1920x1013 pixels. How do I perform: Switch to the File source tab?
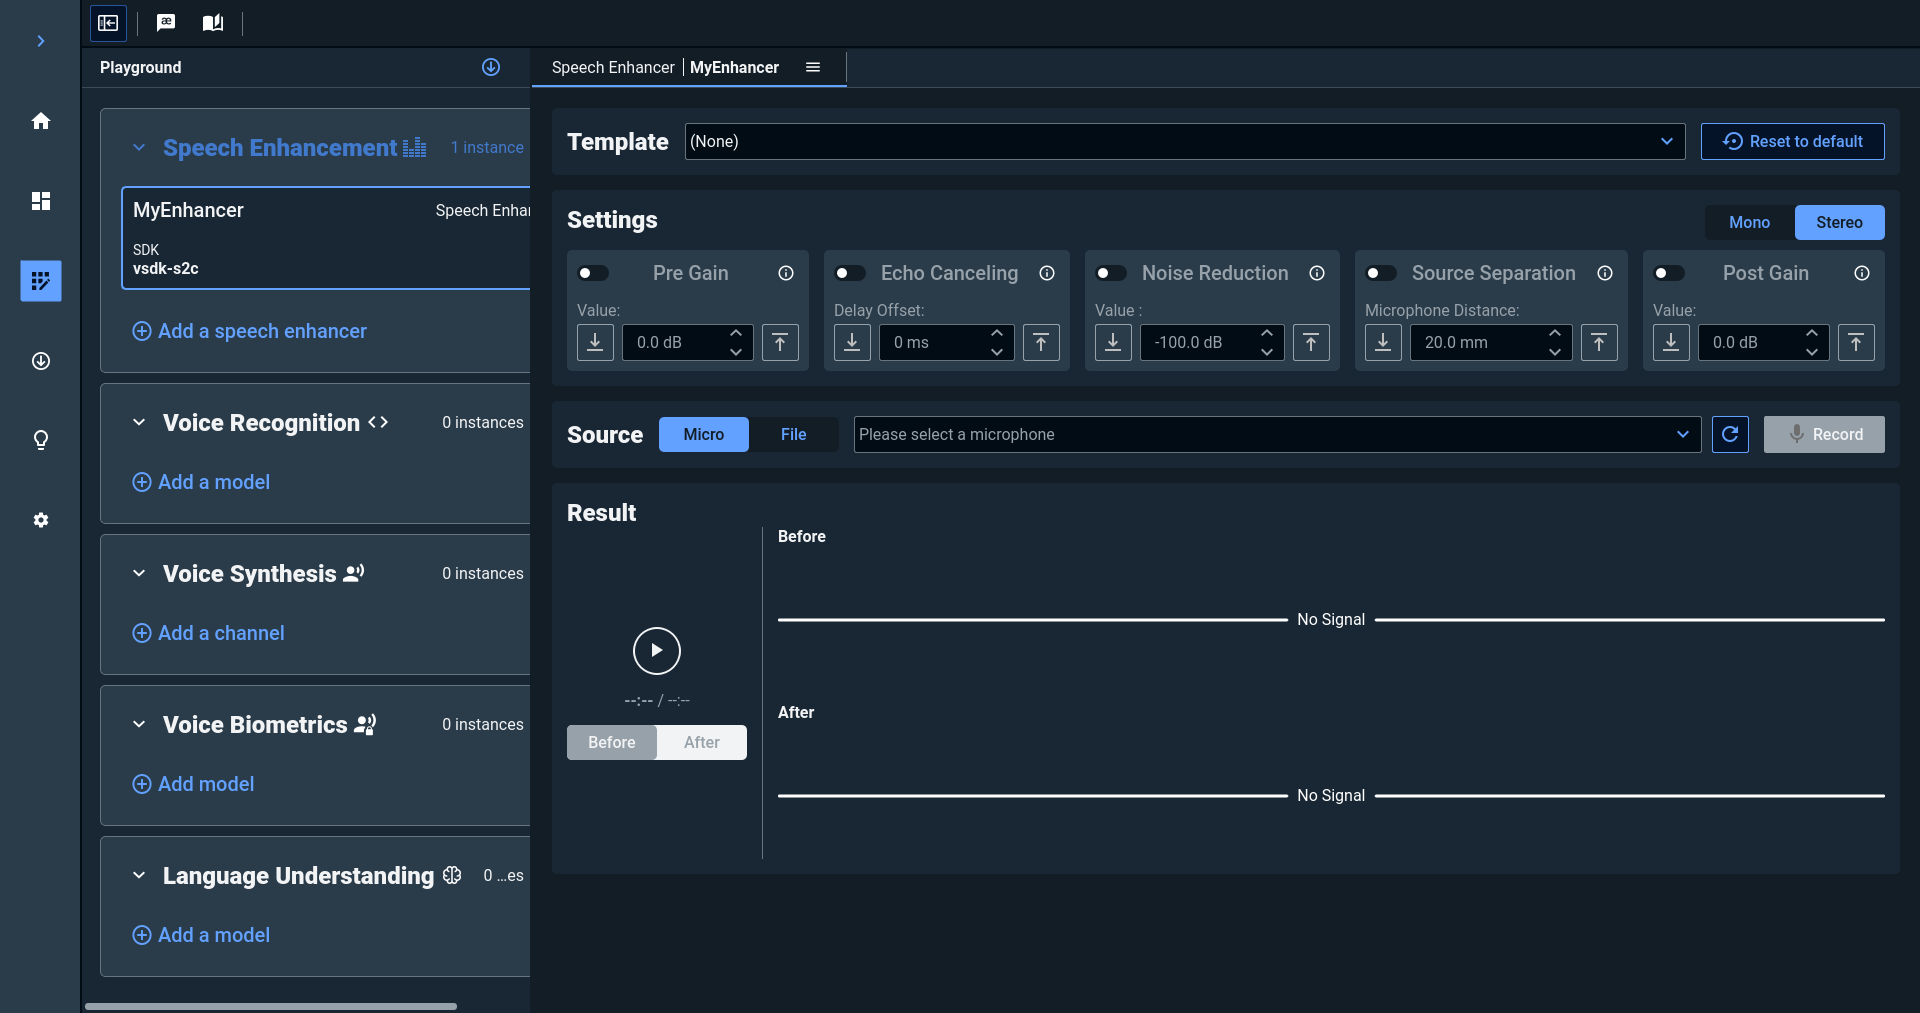click(x=793, y=434)
